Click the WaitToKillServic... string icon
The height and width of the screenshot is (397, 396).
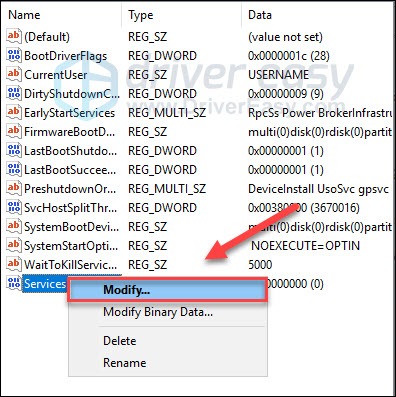[14, 264]
